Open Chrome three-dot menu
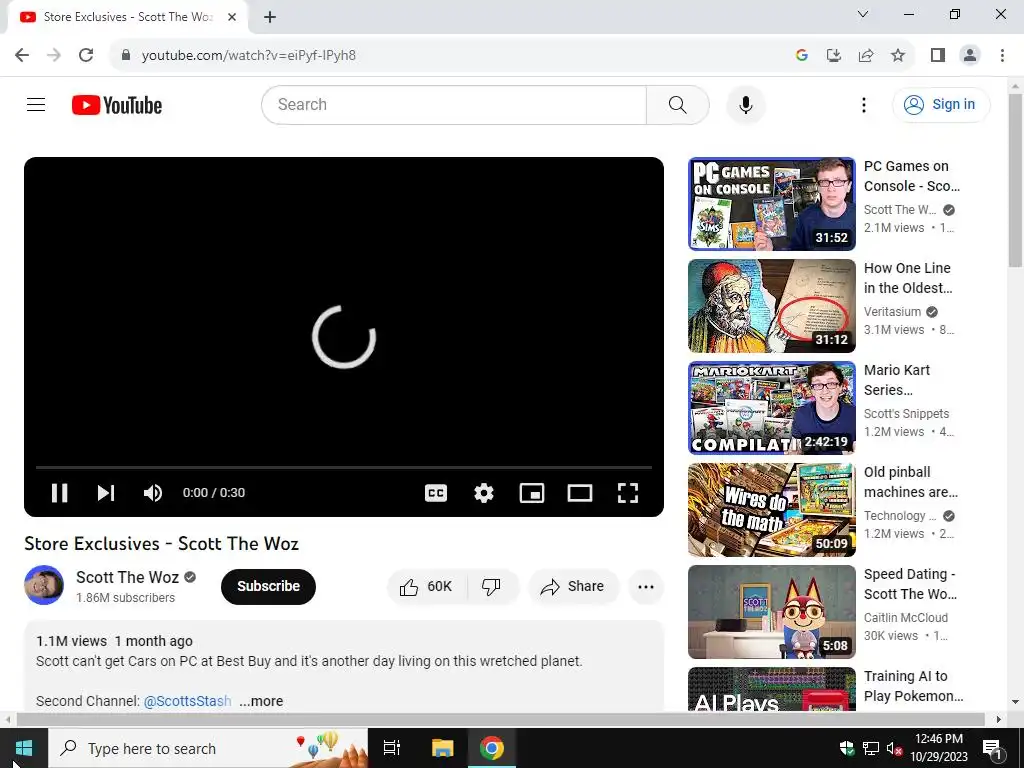Viewport: 1024px width, 768px height. [1002, 55]
